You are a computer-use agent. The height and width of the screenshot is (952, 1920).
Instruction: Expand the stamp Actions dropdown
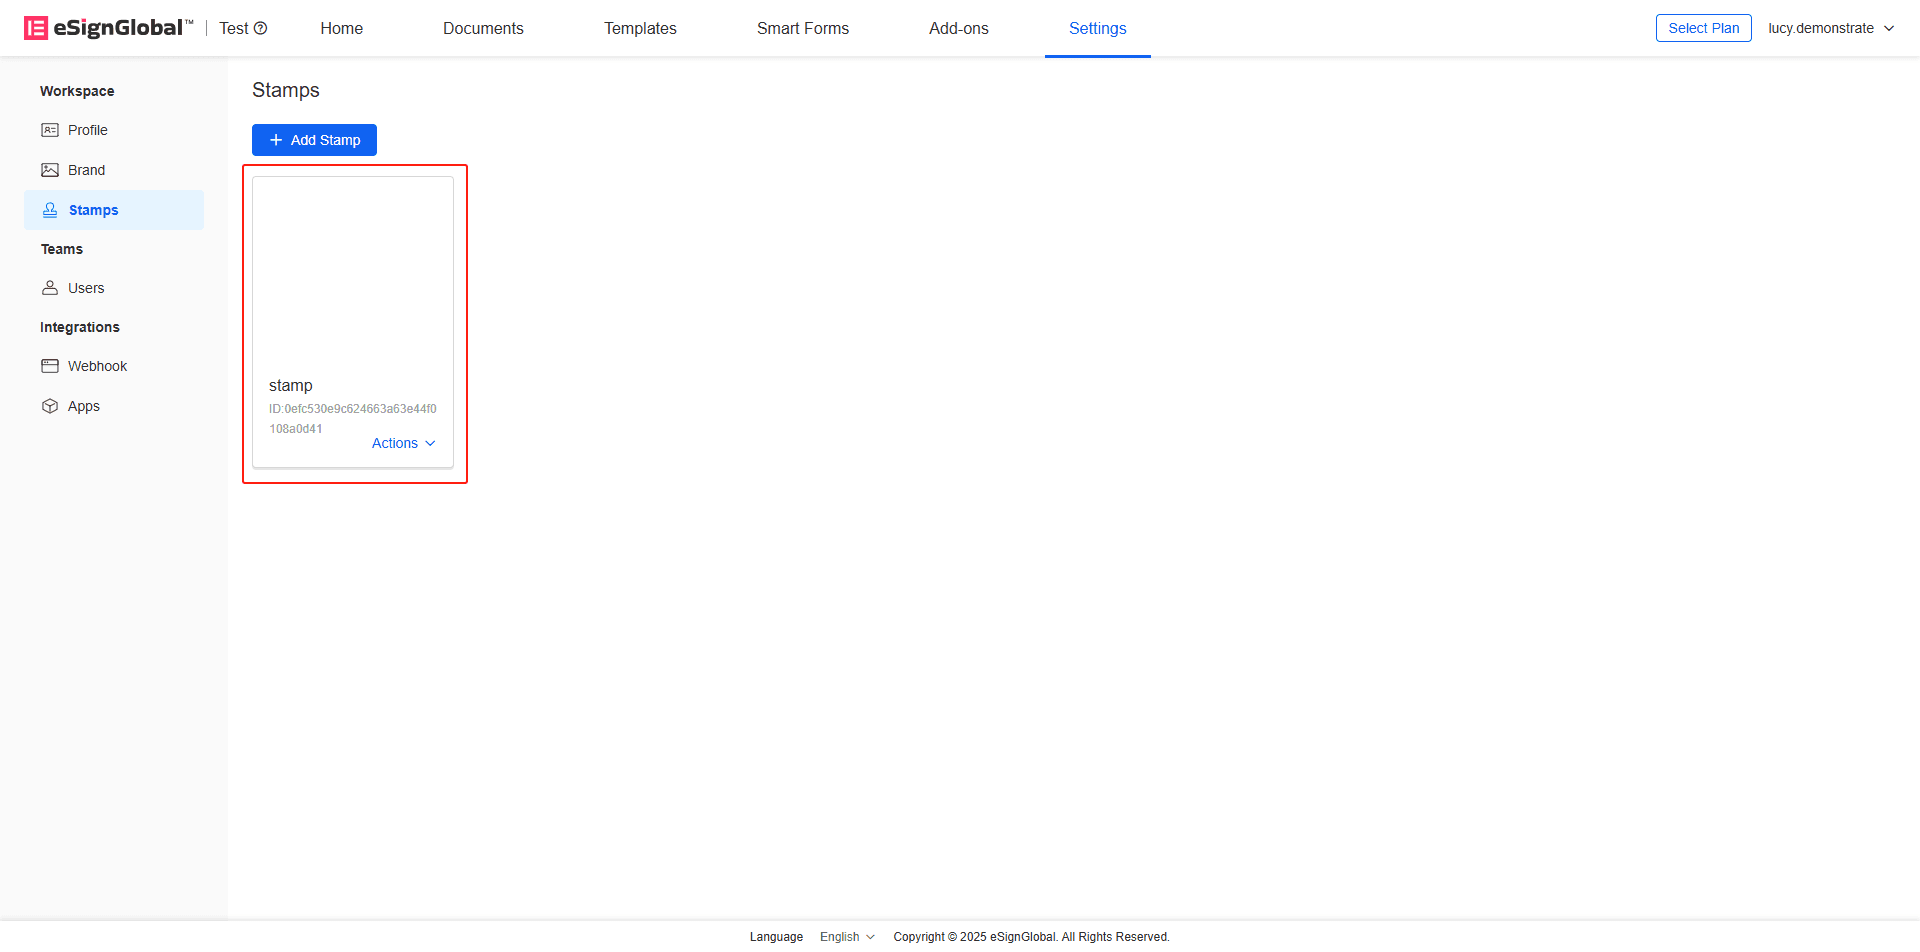(x=403, y=443)
